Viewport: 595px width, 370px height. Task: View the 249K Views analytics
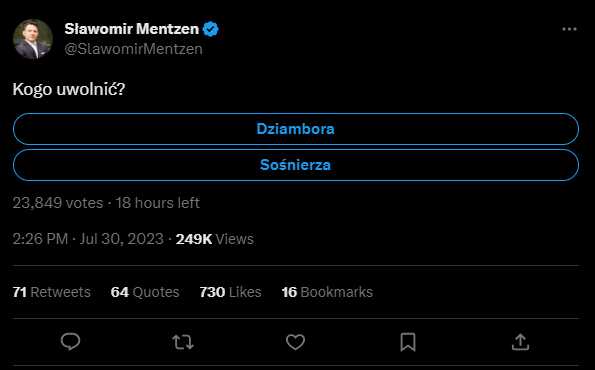pyautogui.click(x=214, y=239)
